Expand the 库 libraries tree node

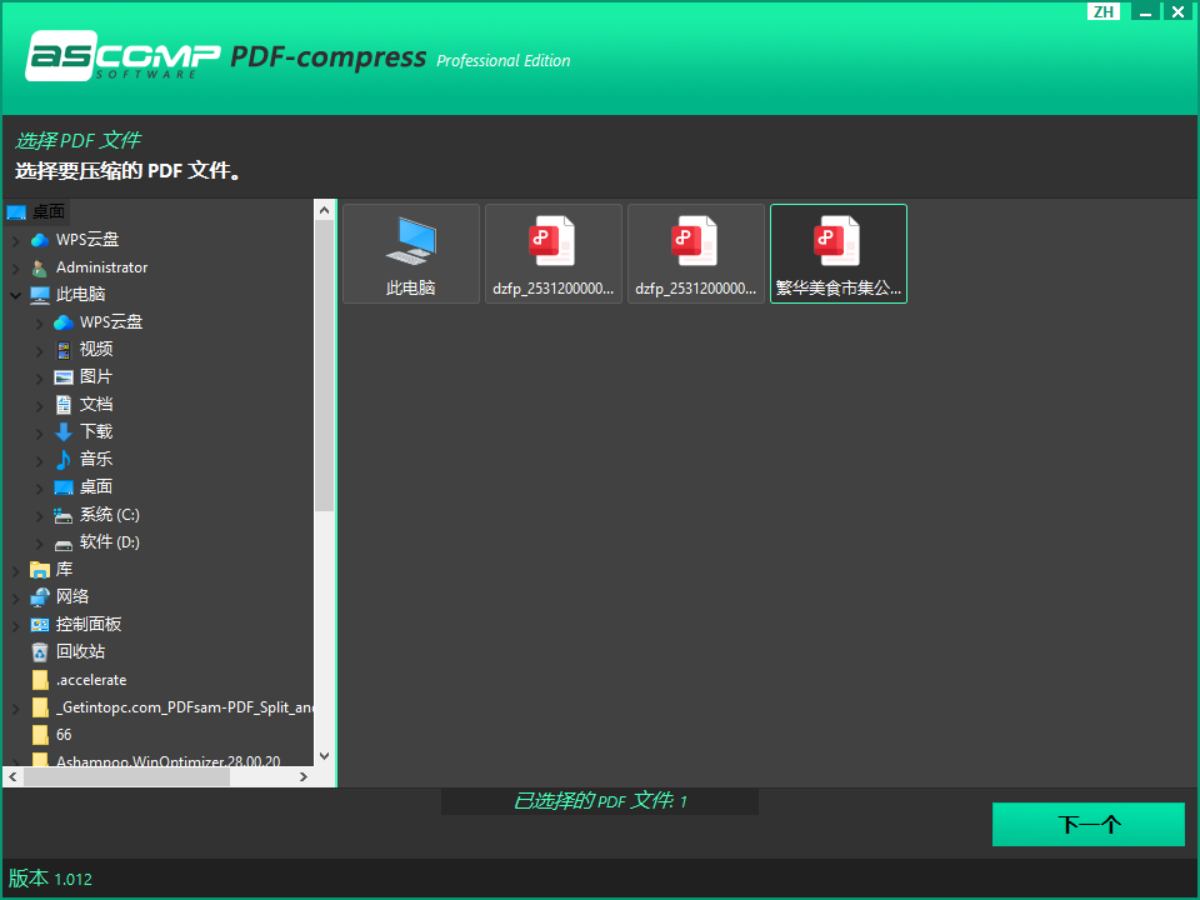[15, 570]
